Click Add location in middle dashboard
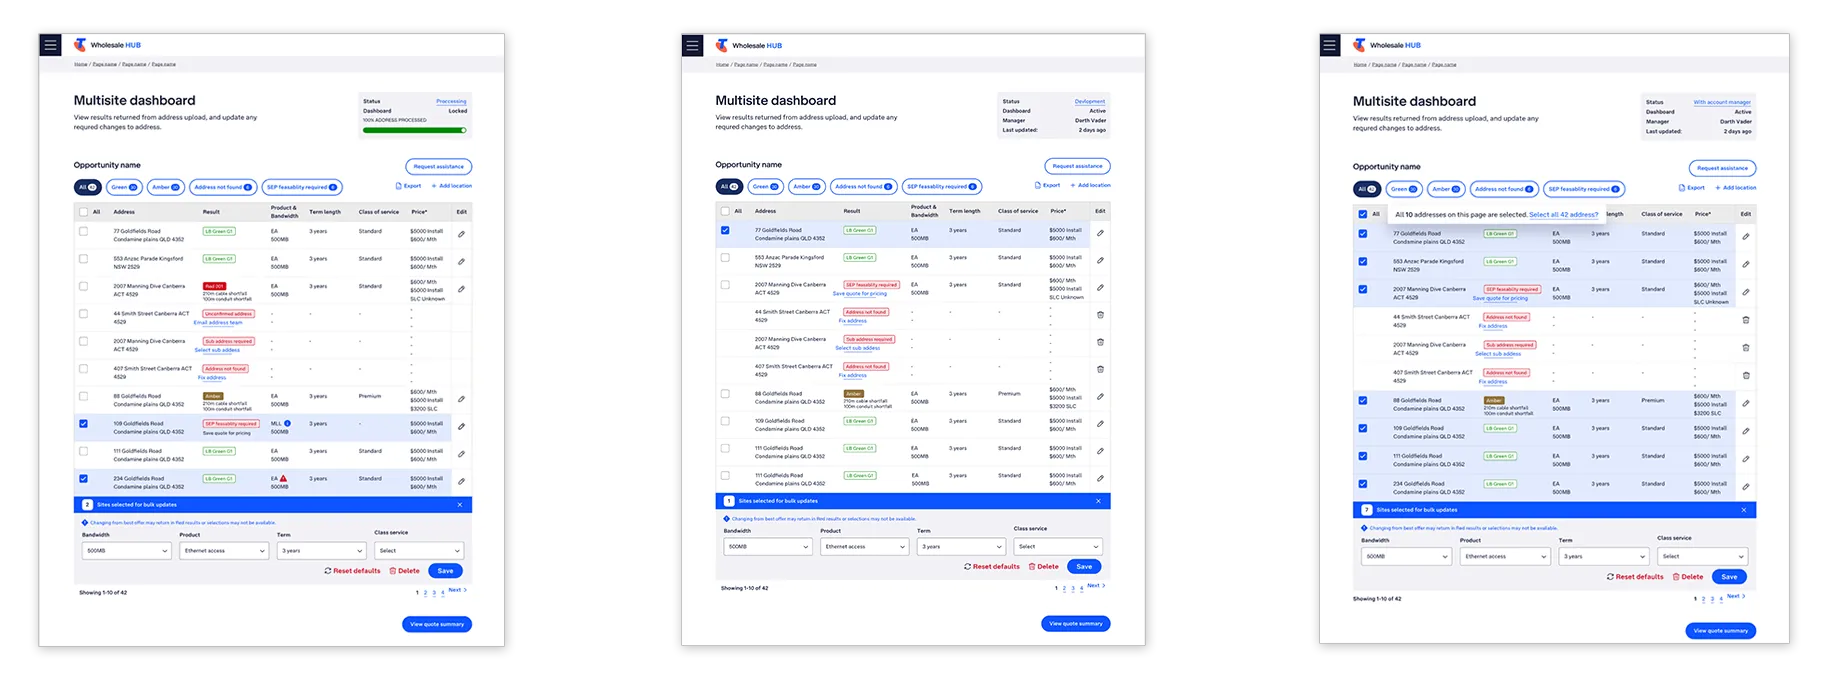The width and height of the screenshot is (1826, 683). point(1090,185)
